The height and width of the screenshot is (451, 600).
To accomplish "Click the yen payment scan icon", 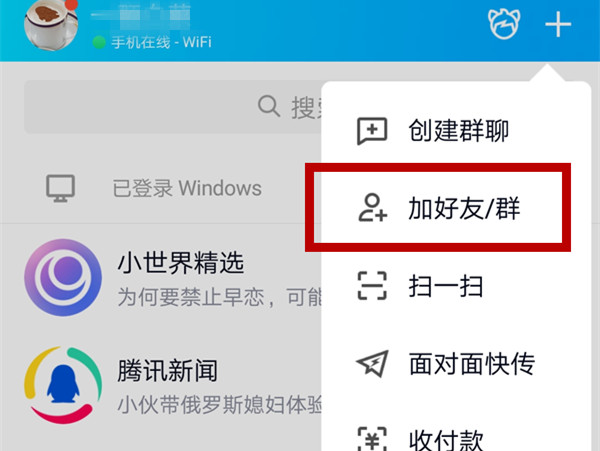I will [372, 439].
